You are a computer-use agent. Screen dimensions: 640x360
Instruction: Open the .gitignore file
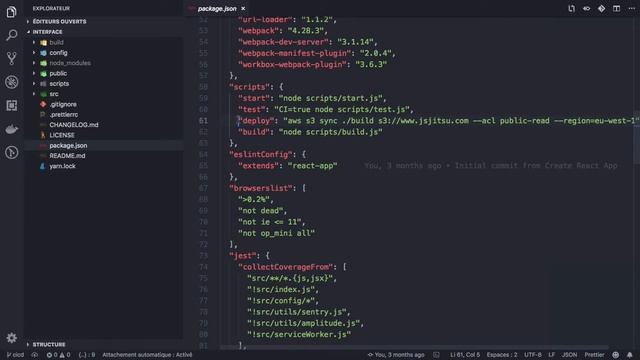pos(63,104)
